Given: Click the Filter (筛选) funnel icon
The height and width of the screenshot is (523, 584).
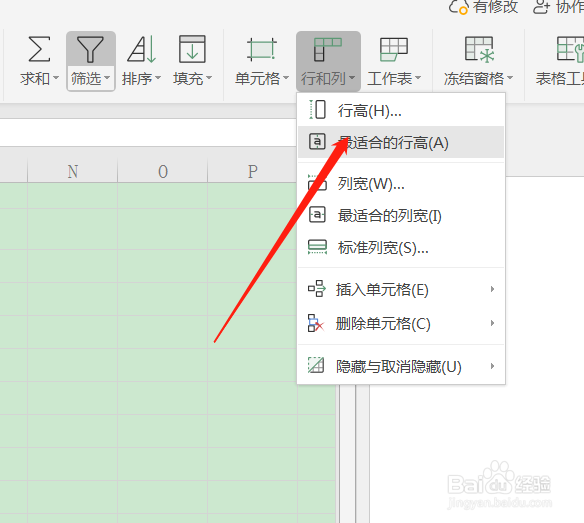Looking at the screenshot, I should (90, 49).
